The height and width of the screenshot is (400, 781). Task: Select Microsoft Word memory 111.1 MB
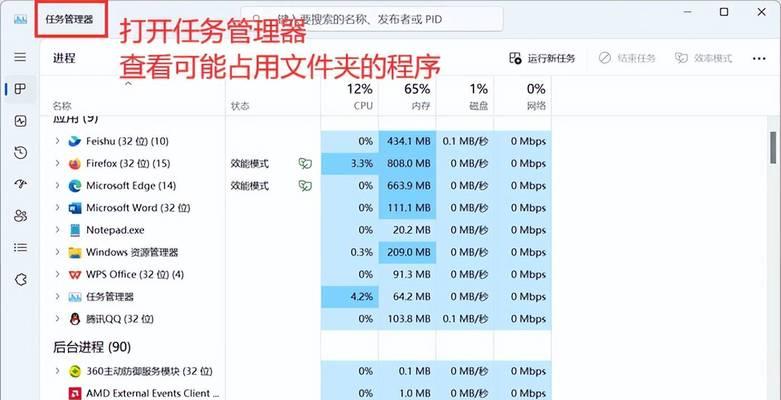click(409, 208)
